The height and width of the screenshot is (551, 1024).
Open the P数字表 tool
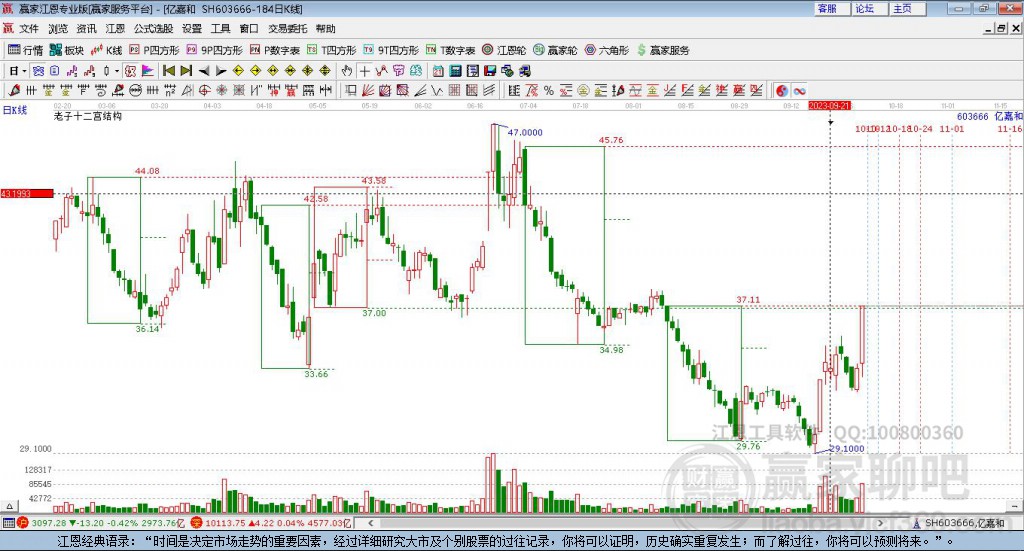[x=274, y=50]
